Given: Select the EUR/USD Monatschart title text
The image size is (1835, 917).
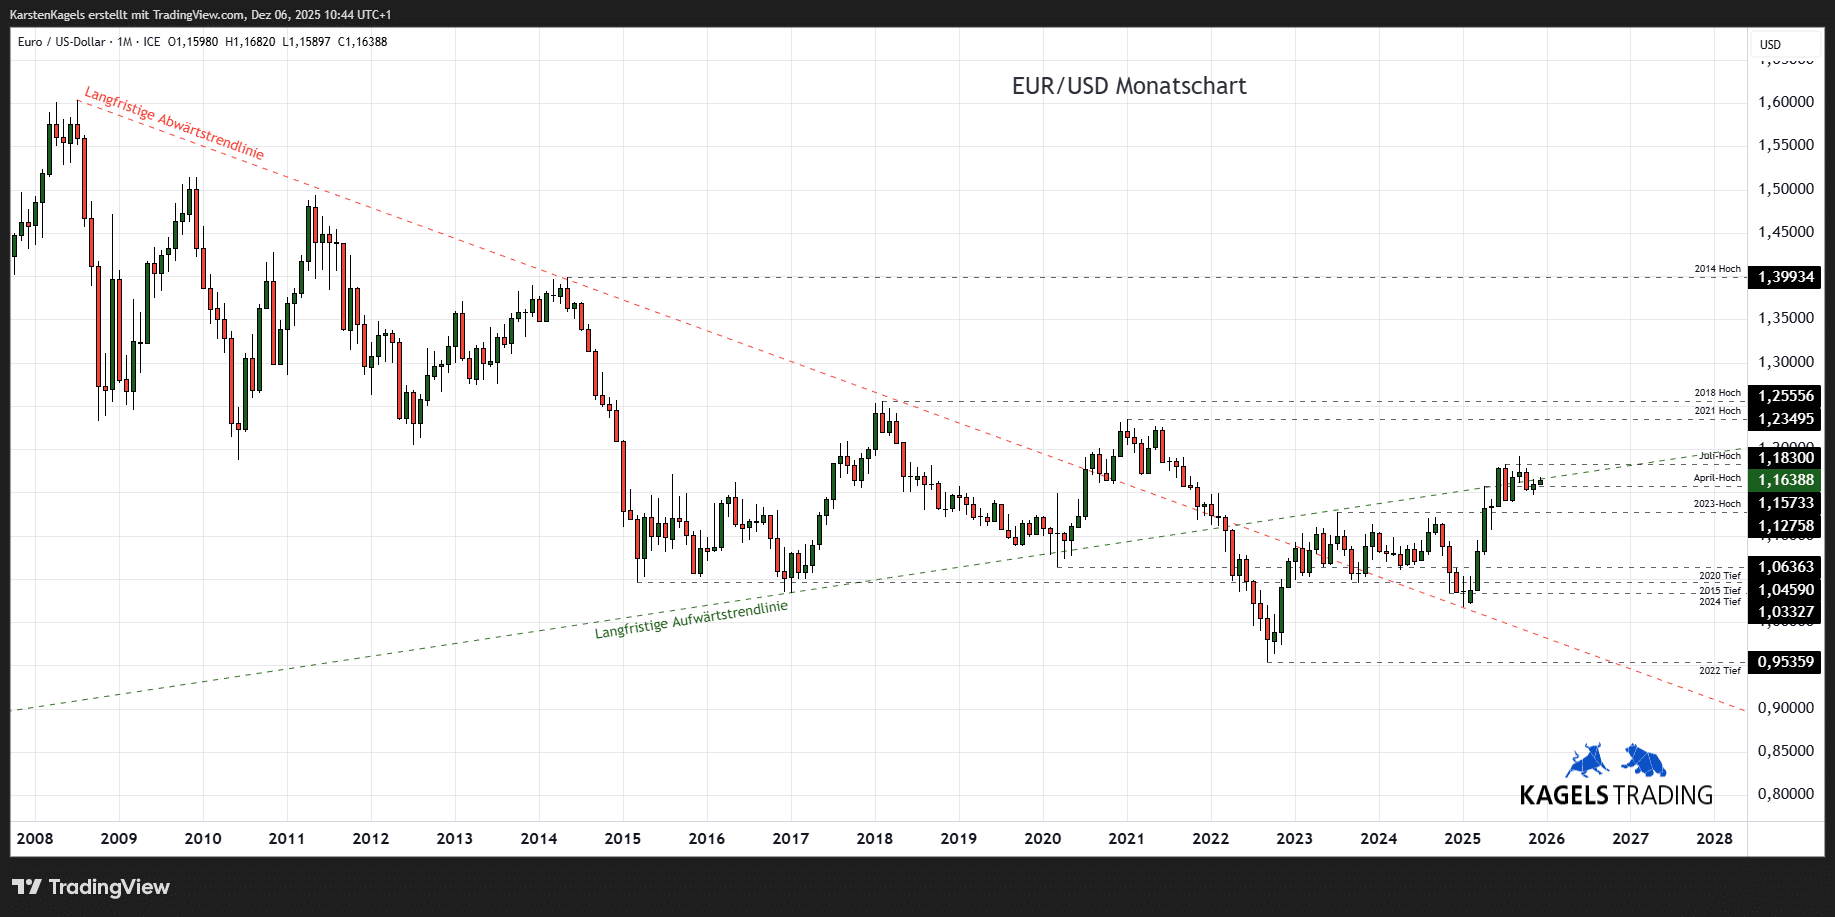Looking at the screenshot, I should click(x=1128, y=86).
